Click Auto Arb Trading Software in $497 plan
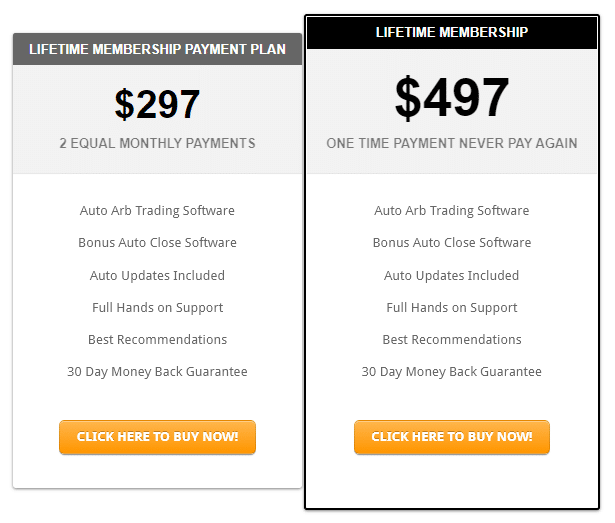Image resolution: width=615 pixels, height=523 pixels. pyautogui.click(x=452, y=211)
